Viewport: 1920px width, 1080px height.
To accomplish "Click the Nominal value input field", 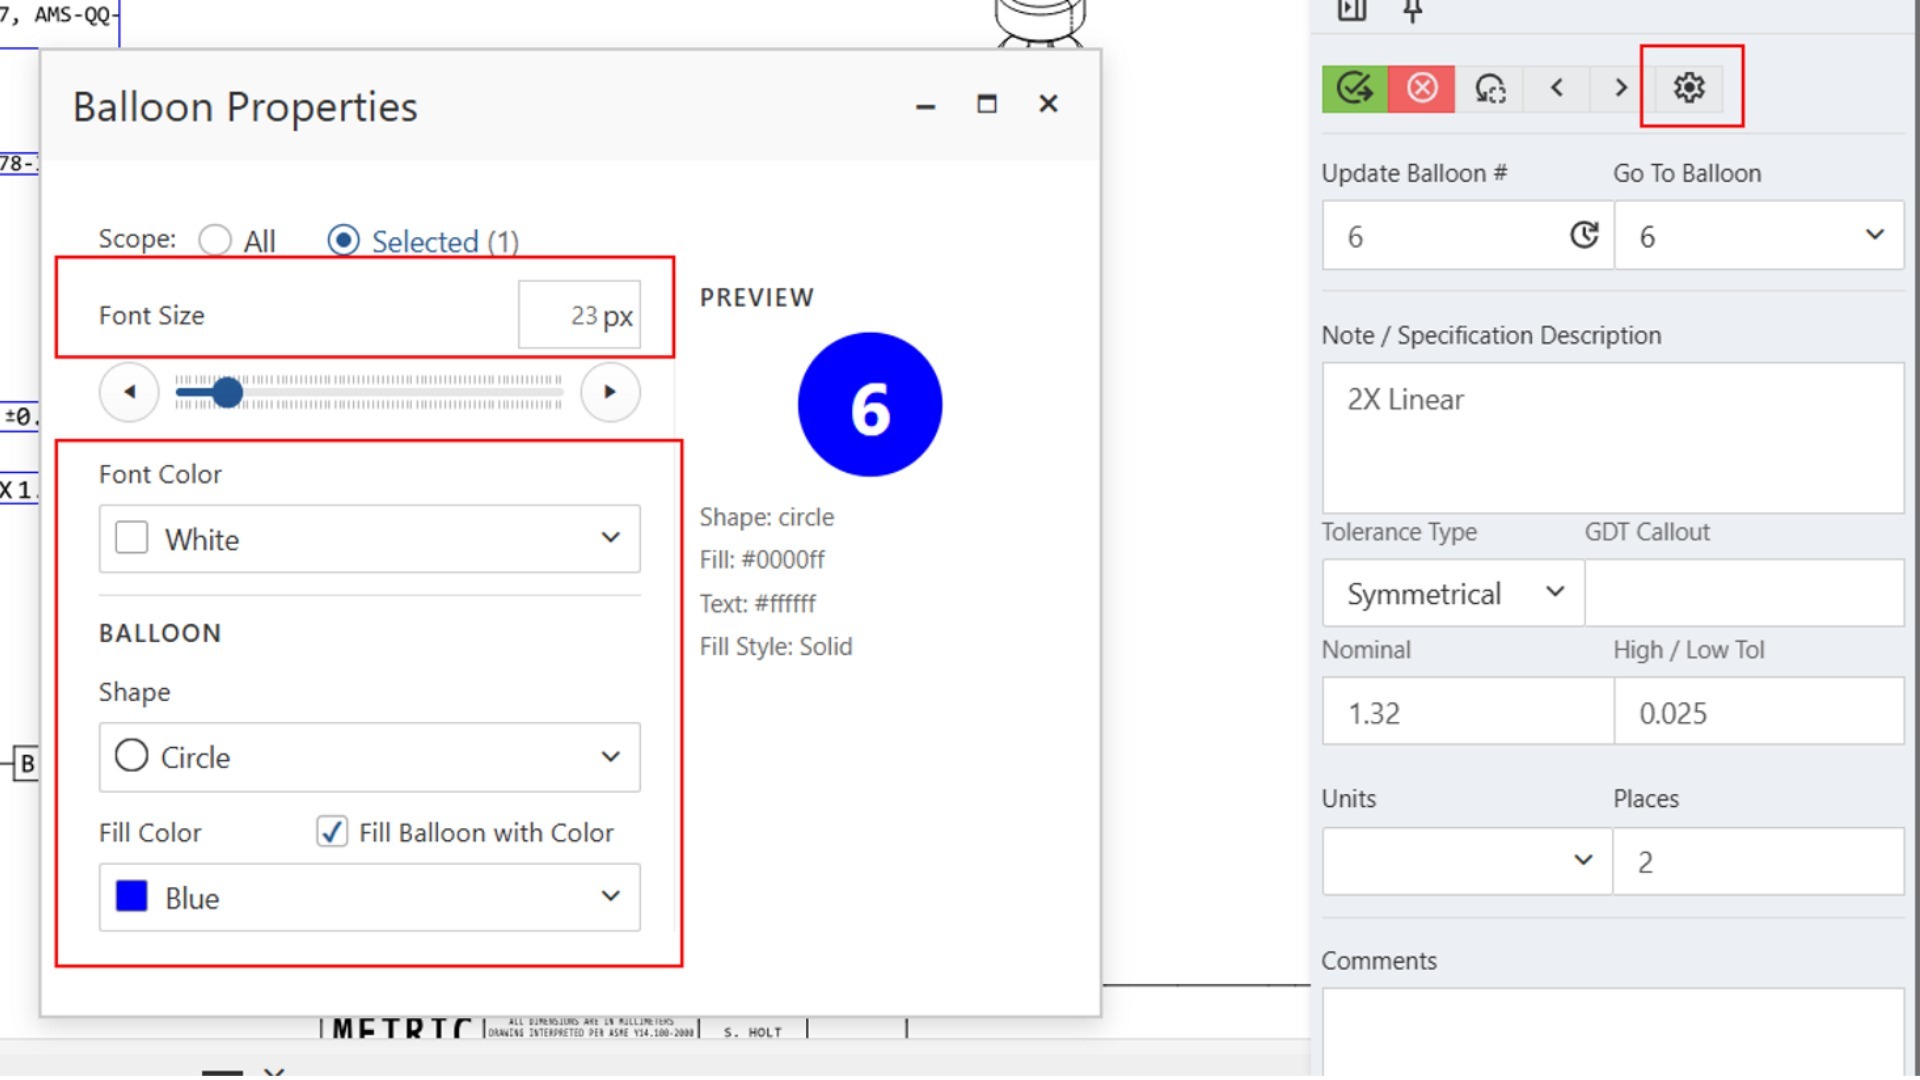I will click(1466, 712).
